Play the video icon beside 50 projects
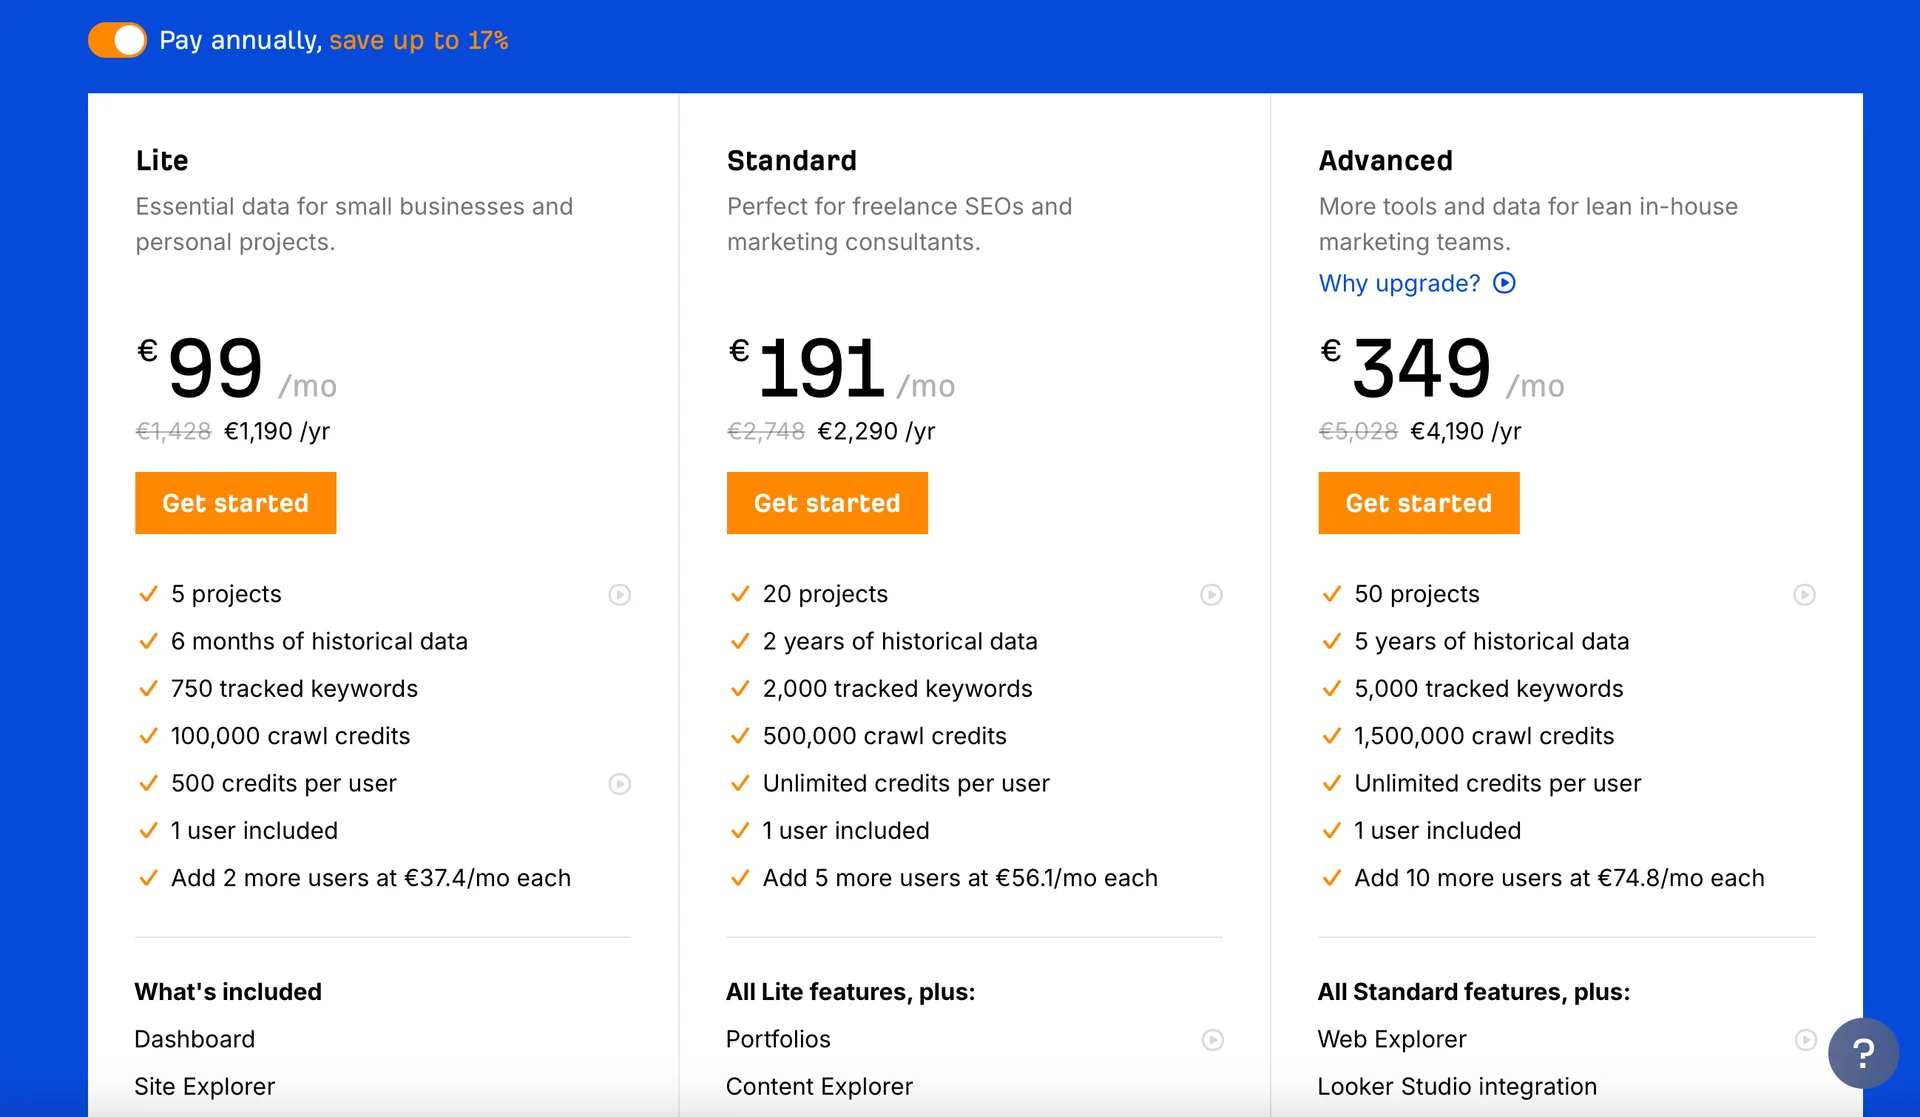1920x1117 pixels. point(1805,594)
